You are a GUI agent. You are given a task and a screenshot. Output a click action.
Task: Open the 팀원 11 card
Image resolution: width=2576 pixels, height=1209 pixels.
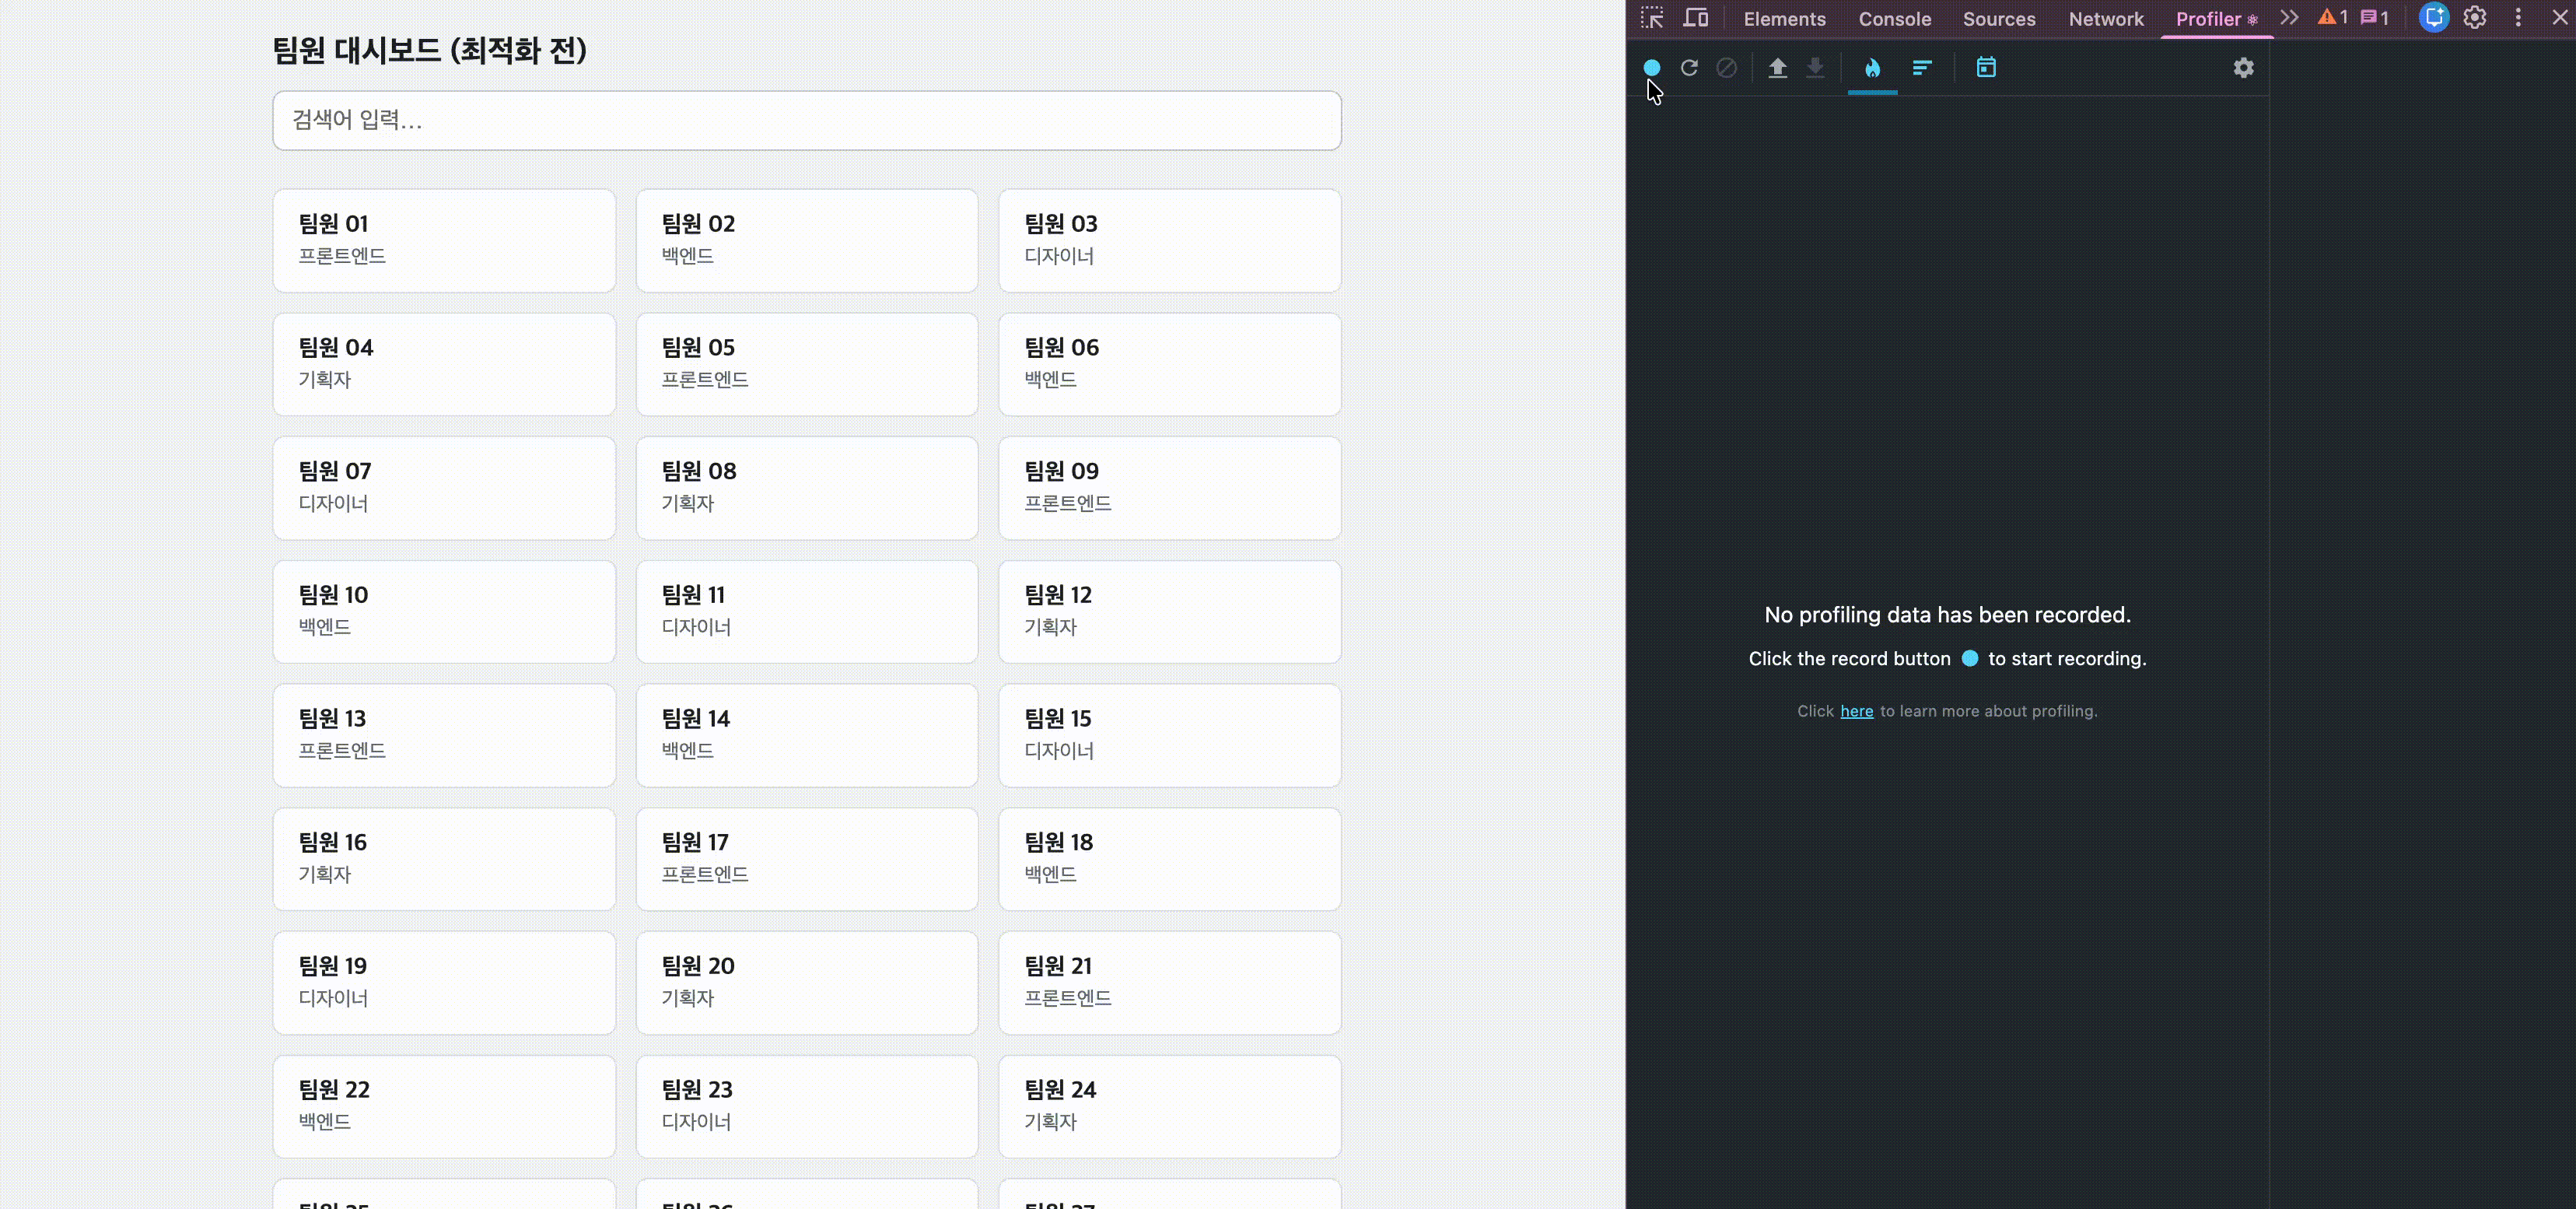click(807, 612)
